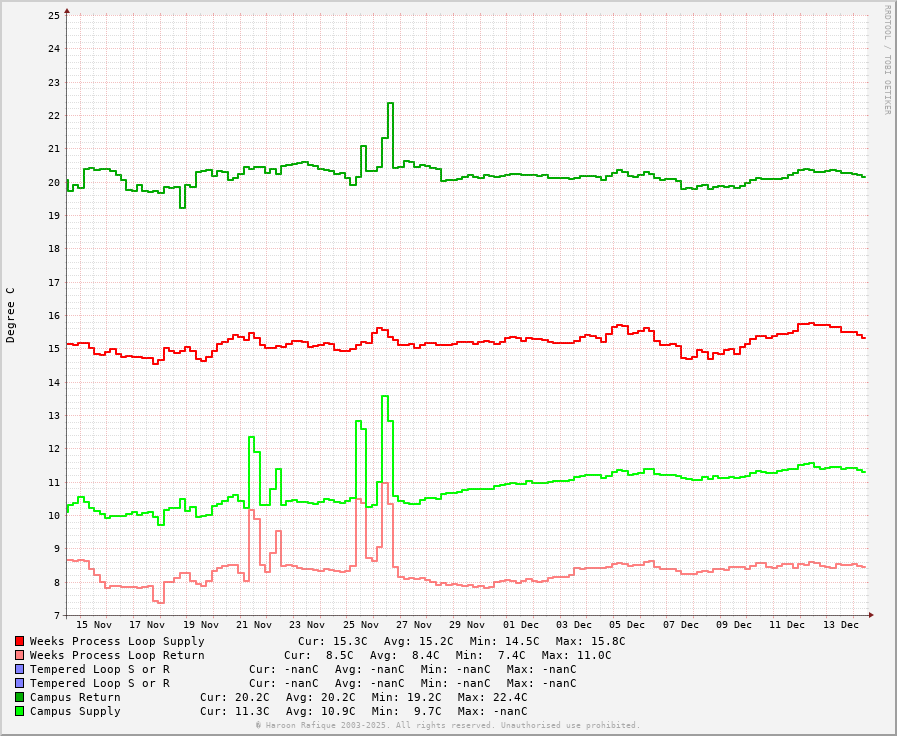Click the Haroon Rafique copyright notice

click(448, 725)
